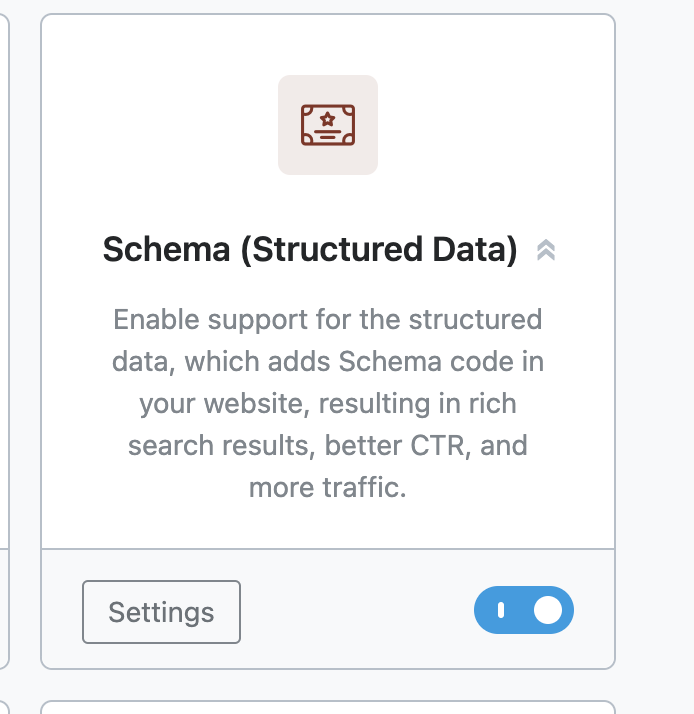Click the description line 'Enable support for the structured'
Screen dimensions: 694x714
(x=328, y=319)
